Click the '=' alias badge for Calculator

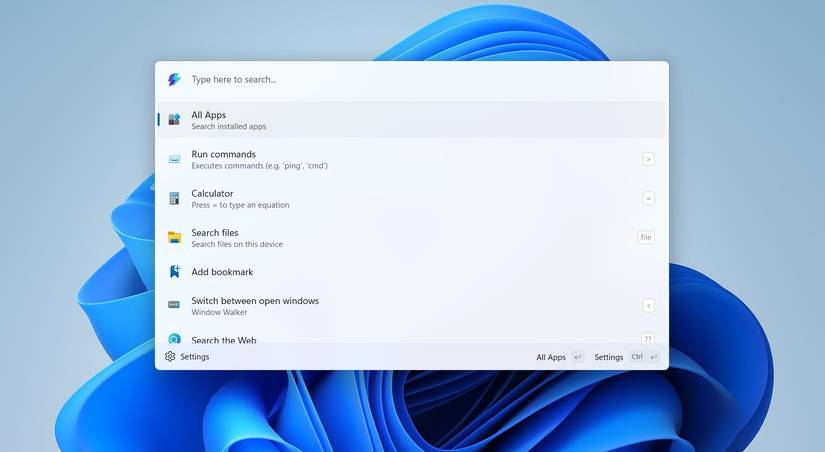point(649,198)
